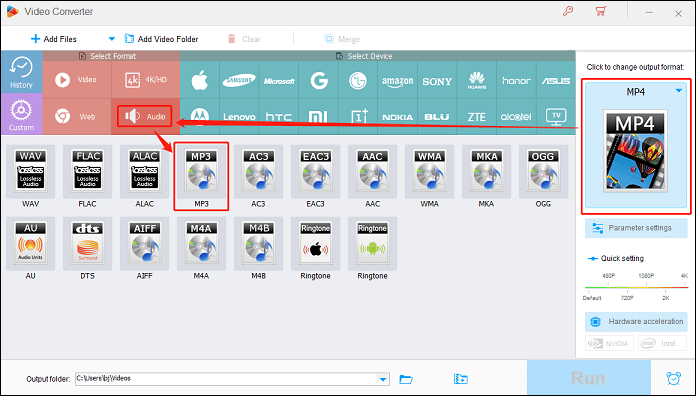Choose the WMA format

tap(429, 171)
